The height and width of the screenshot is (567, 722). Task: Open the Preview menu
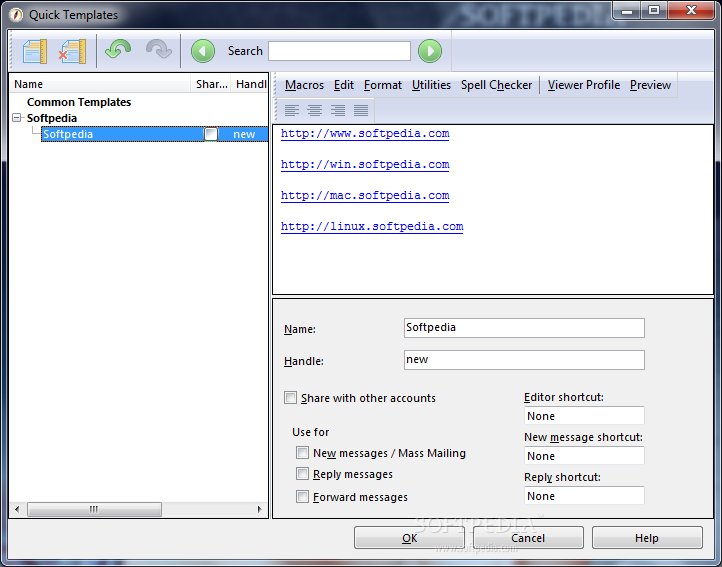coord(650,85)
